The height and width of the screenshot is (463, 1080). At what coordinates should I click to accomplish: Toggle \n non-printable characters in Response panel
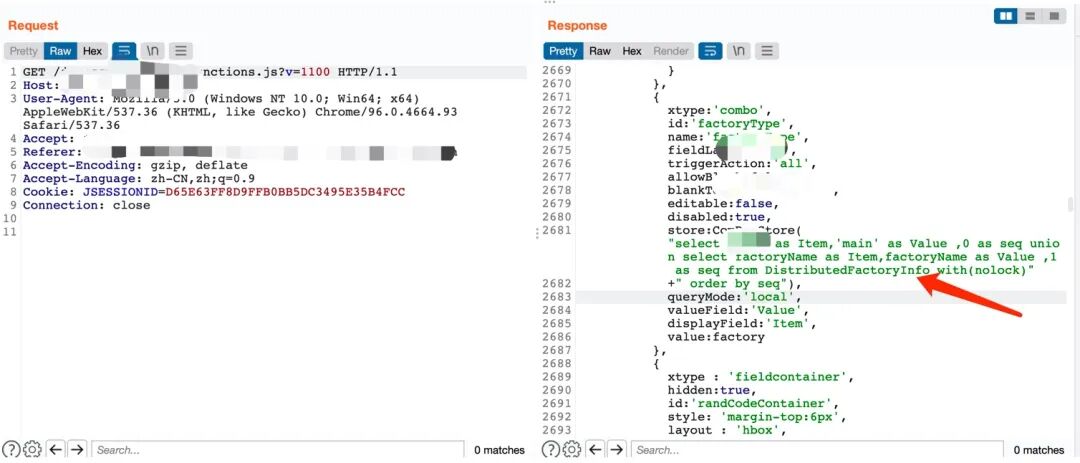click(x=738, y=51)
